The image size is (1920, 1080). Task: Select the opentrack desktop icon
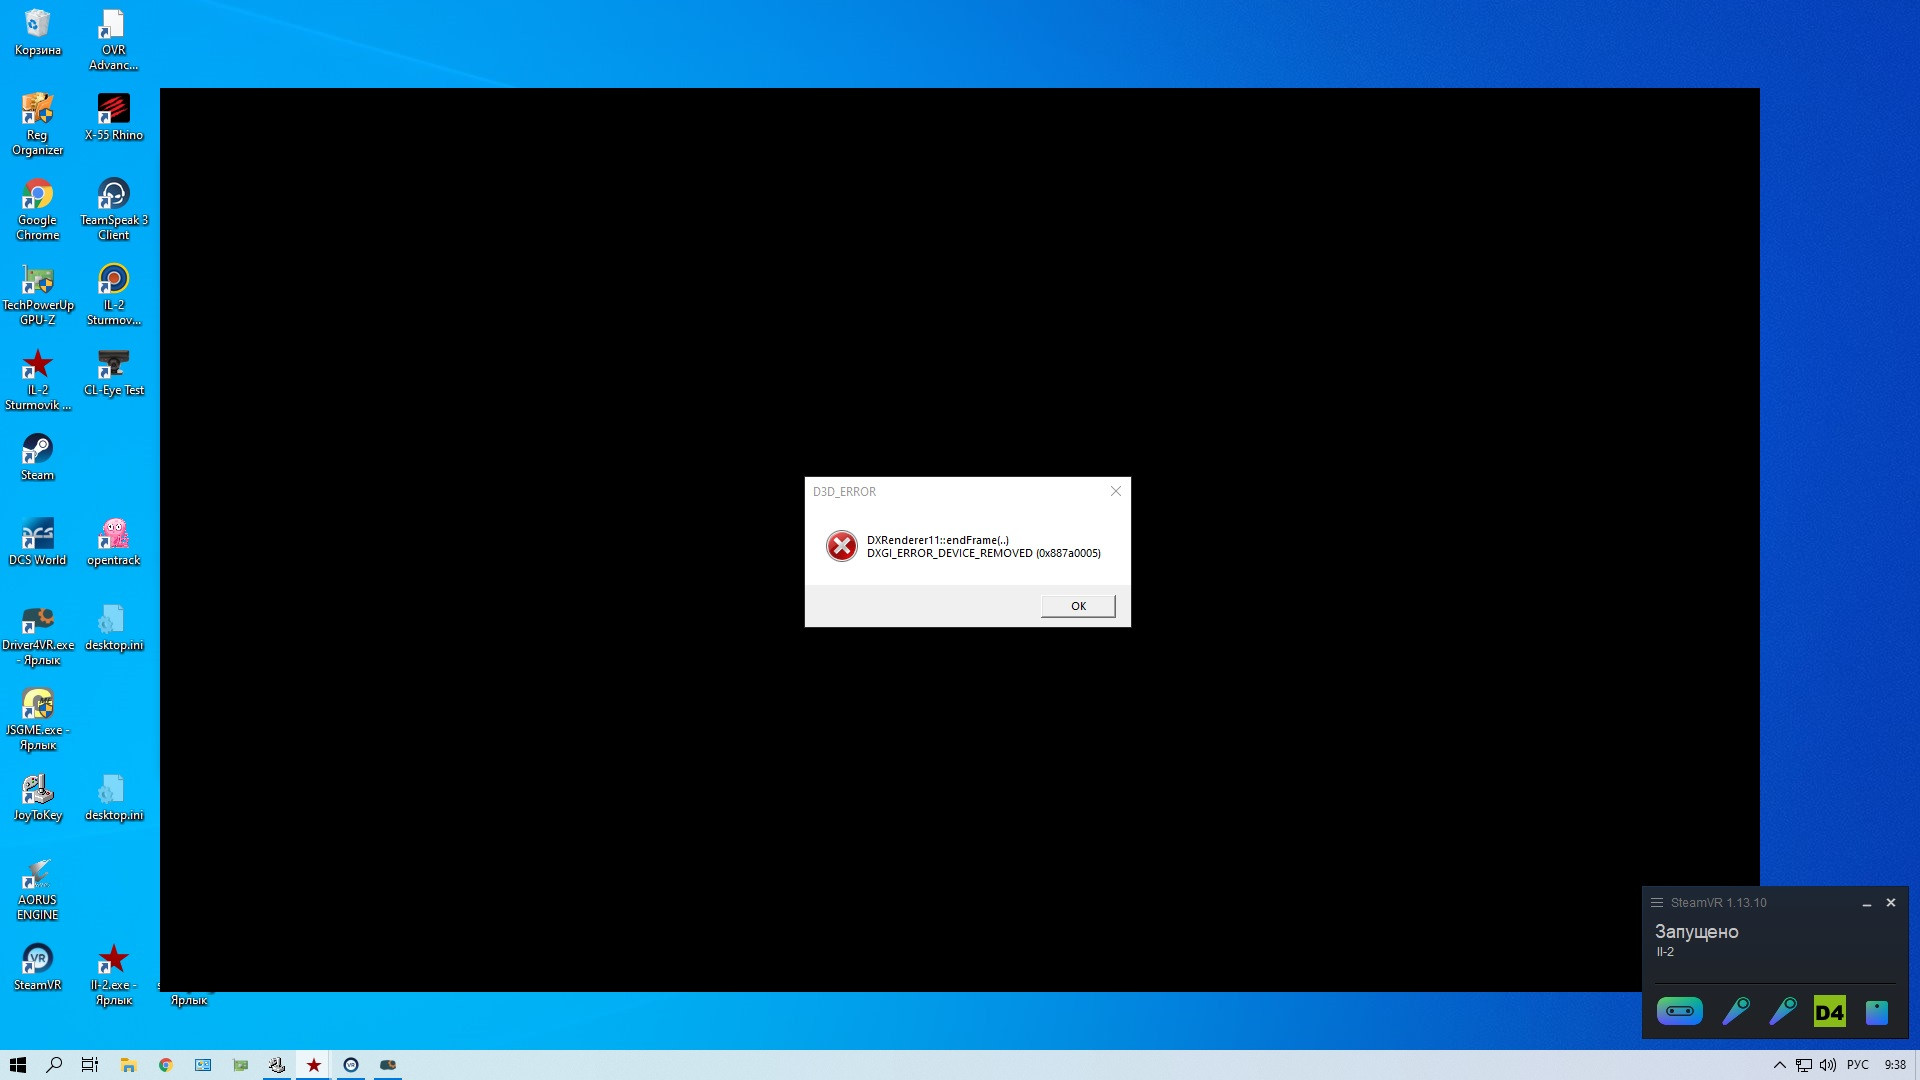pyautogui.click(x=113, y=542)
